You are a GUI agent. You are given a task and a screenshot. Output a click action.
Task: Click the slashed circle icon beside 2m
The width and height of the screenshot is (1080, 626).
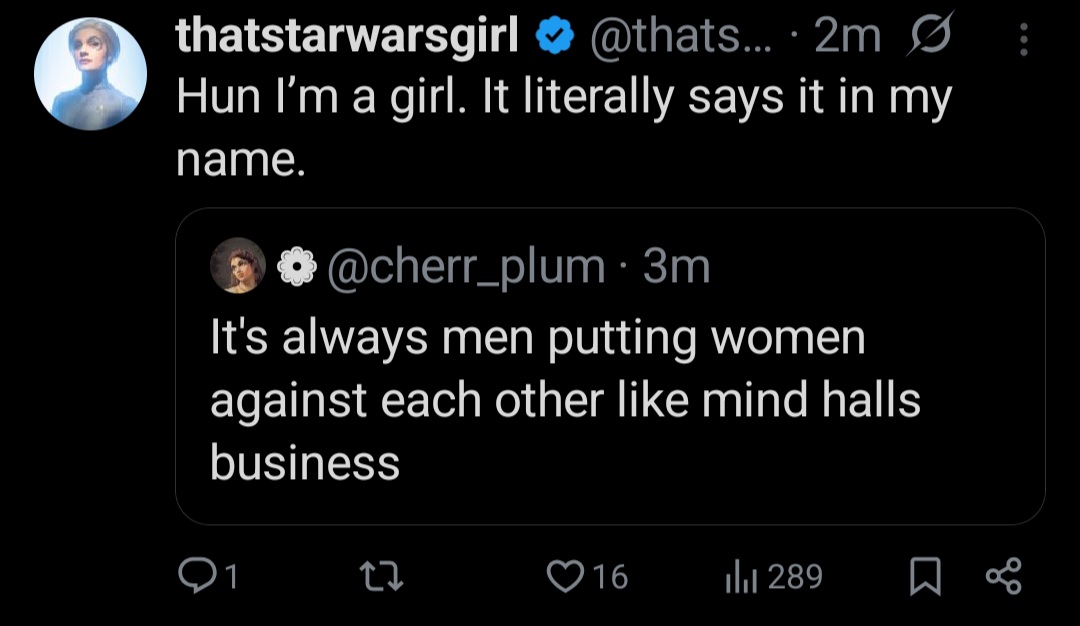click(x=930, y=34)
